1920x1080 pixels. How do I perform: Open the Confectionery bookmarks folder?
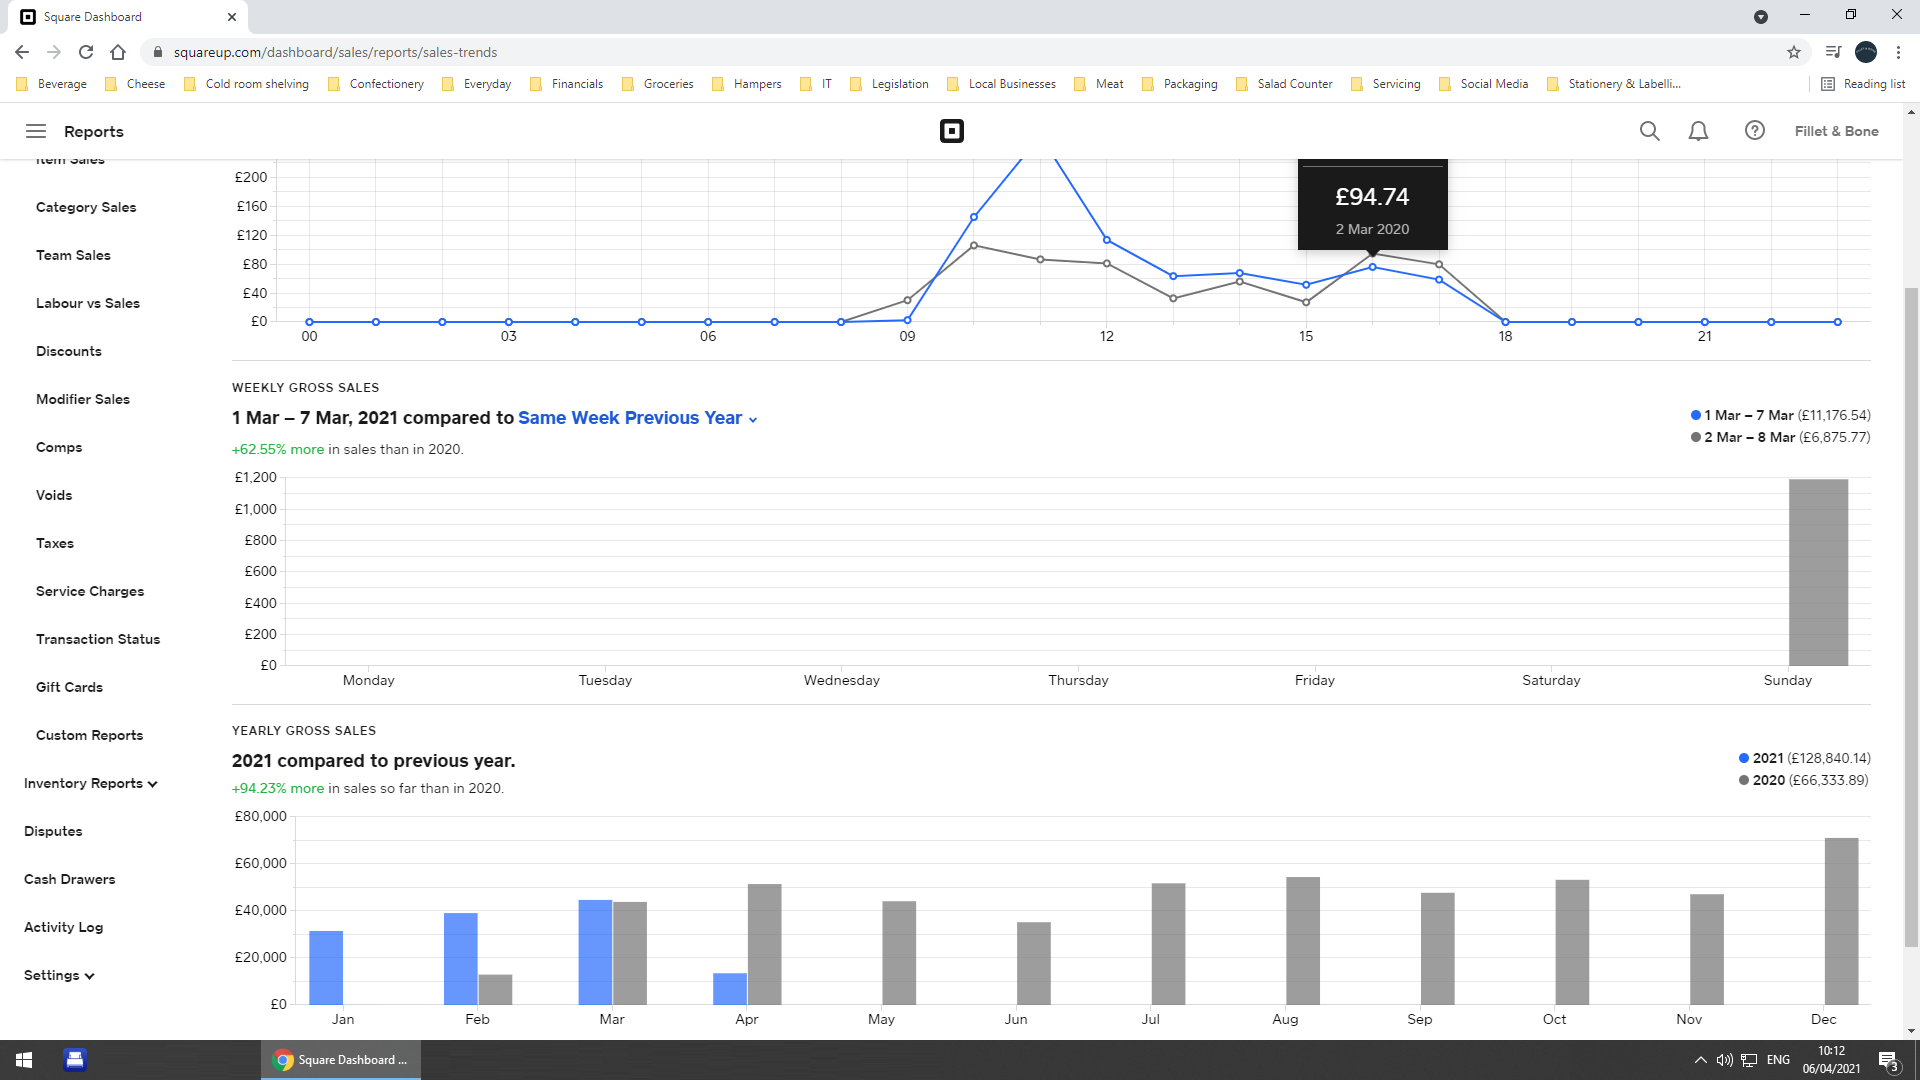point(376,84)
